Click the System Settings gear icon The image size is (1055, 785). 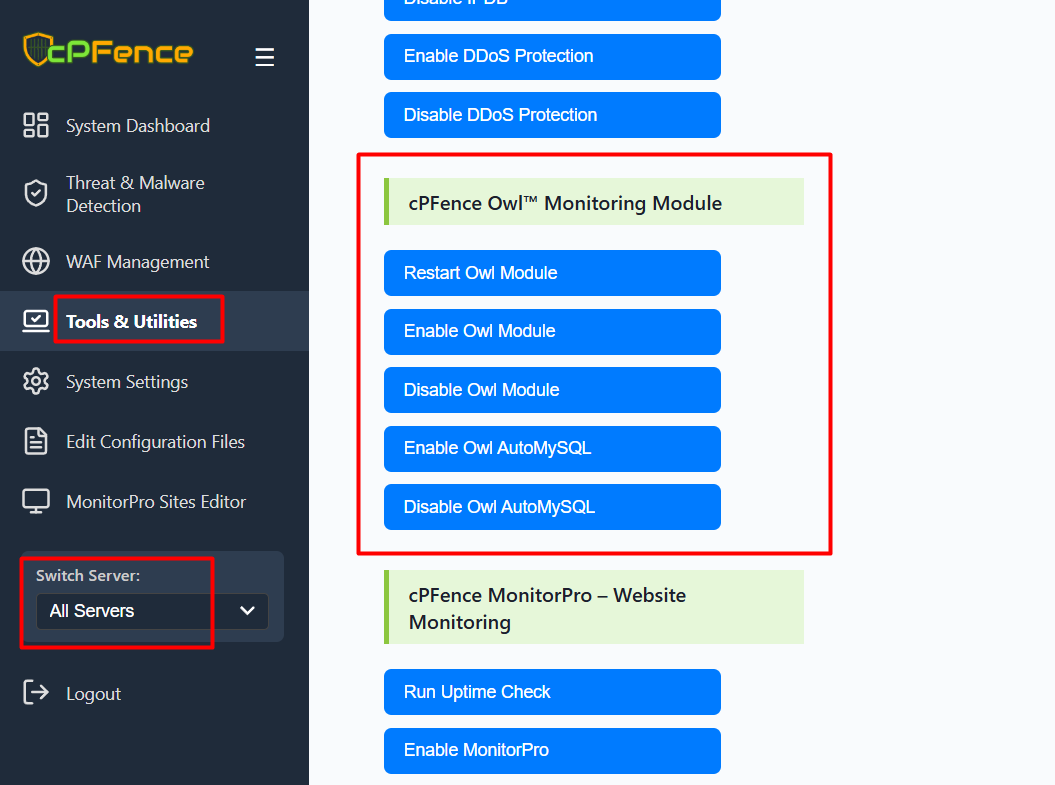(36, 382)
